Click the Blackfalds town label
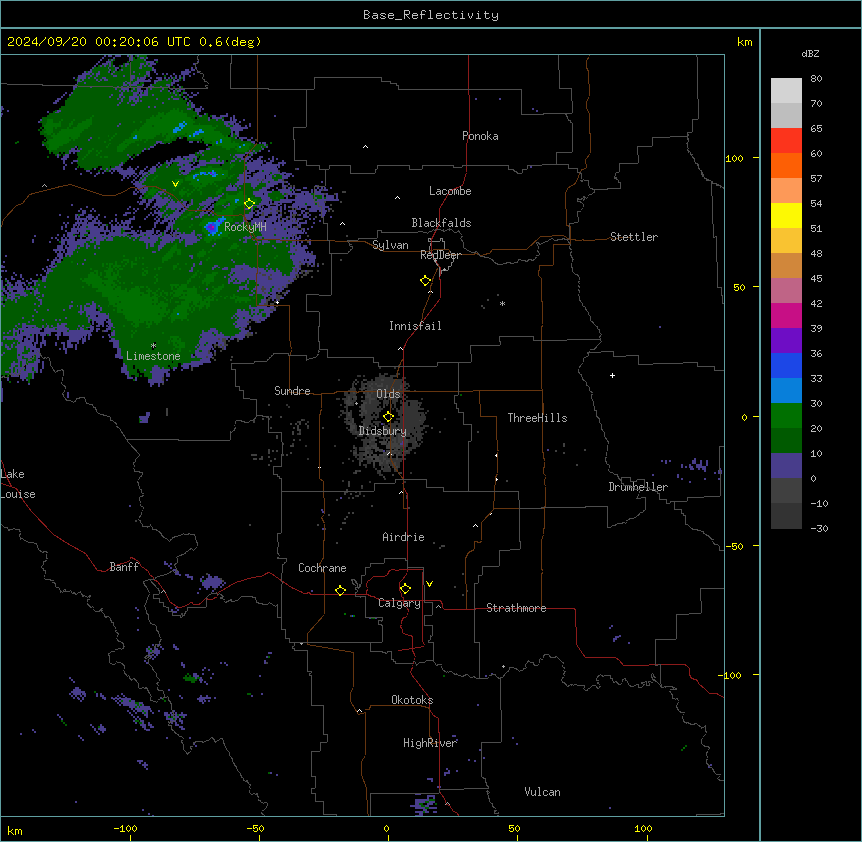This screenshot has height=842, width=862. coord(441,223)
